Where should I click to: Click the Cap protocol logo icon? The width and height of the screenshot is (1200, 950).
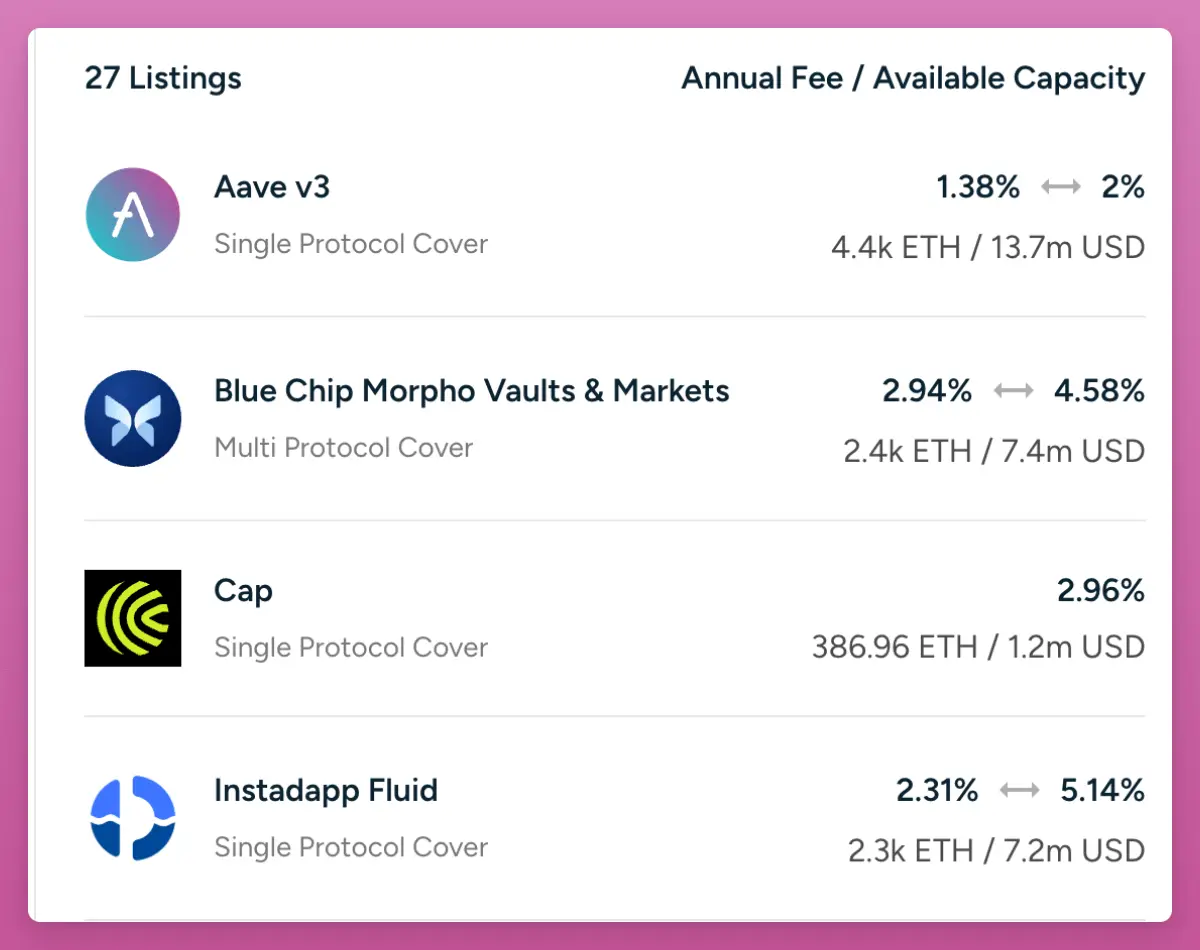point(133,618)
